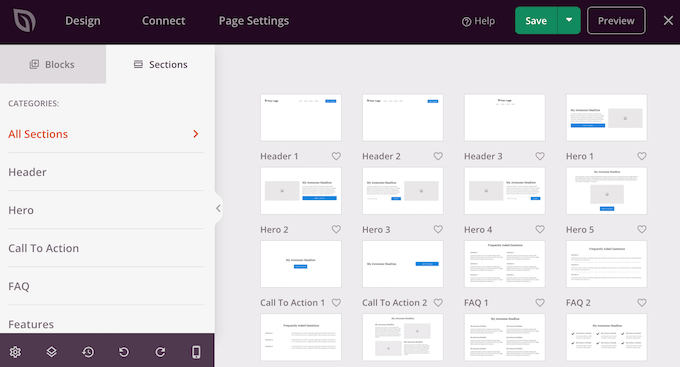This screenshot has height=367, width=680.
Task: Click the undo arrow icon
Action: (124, 352)
